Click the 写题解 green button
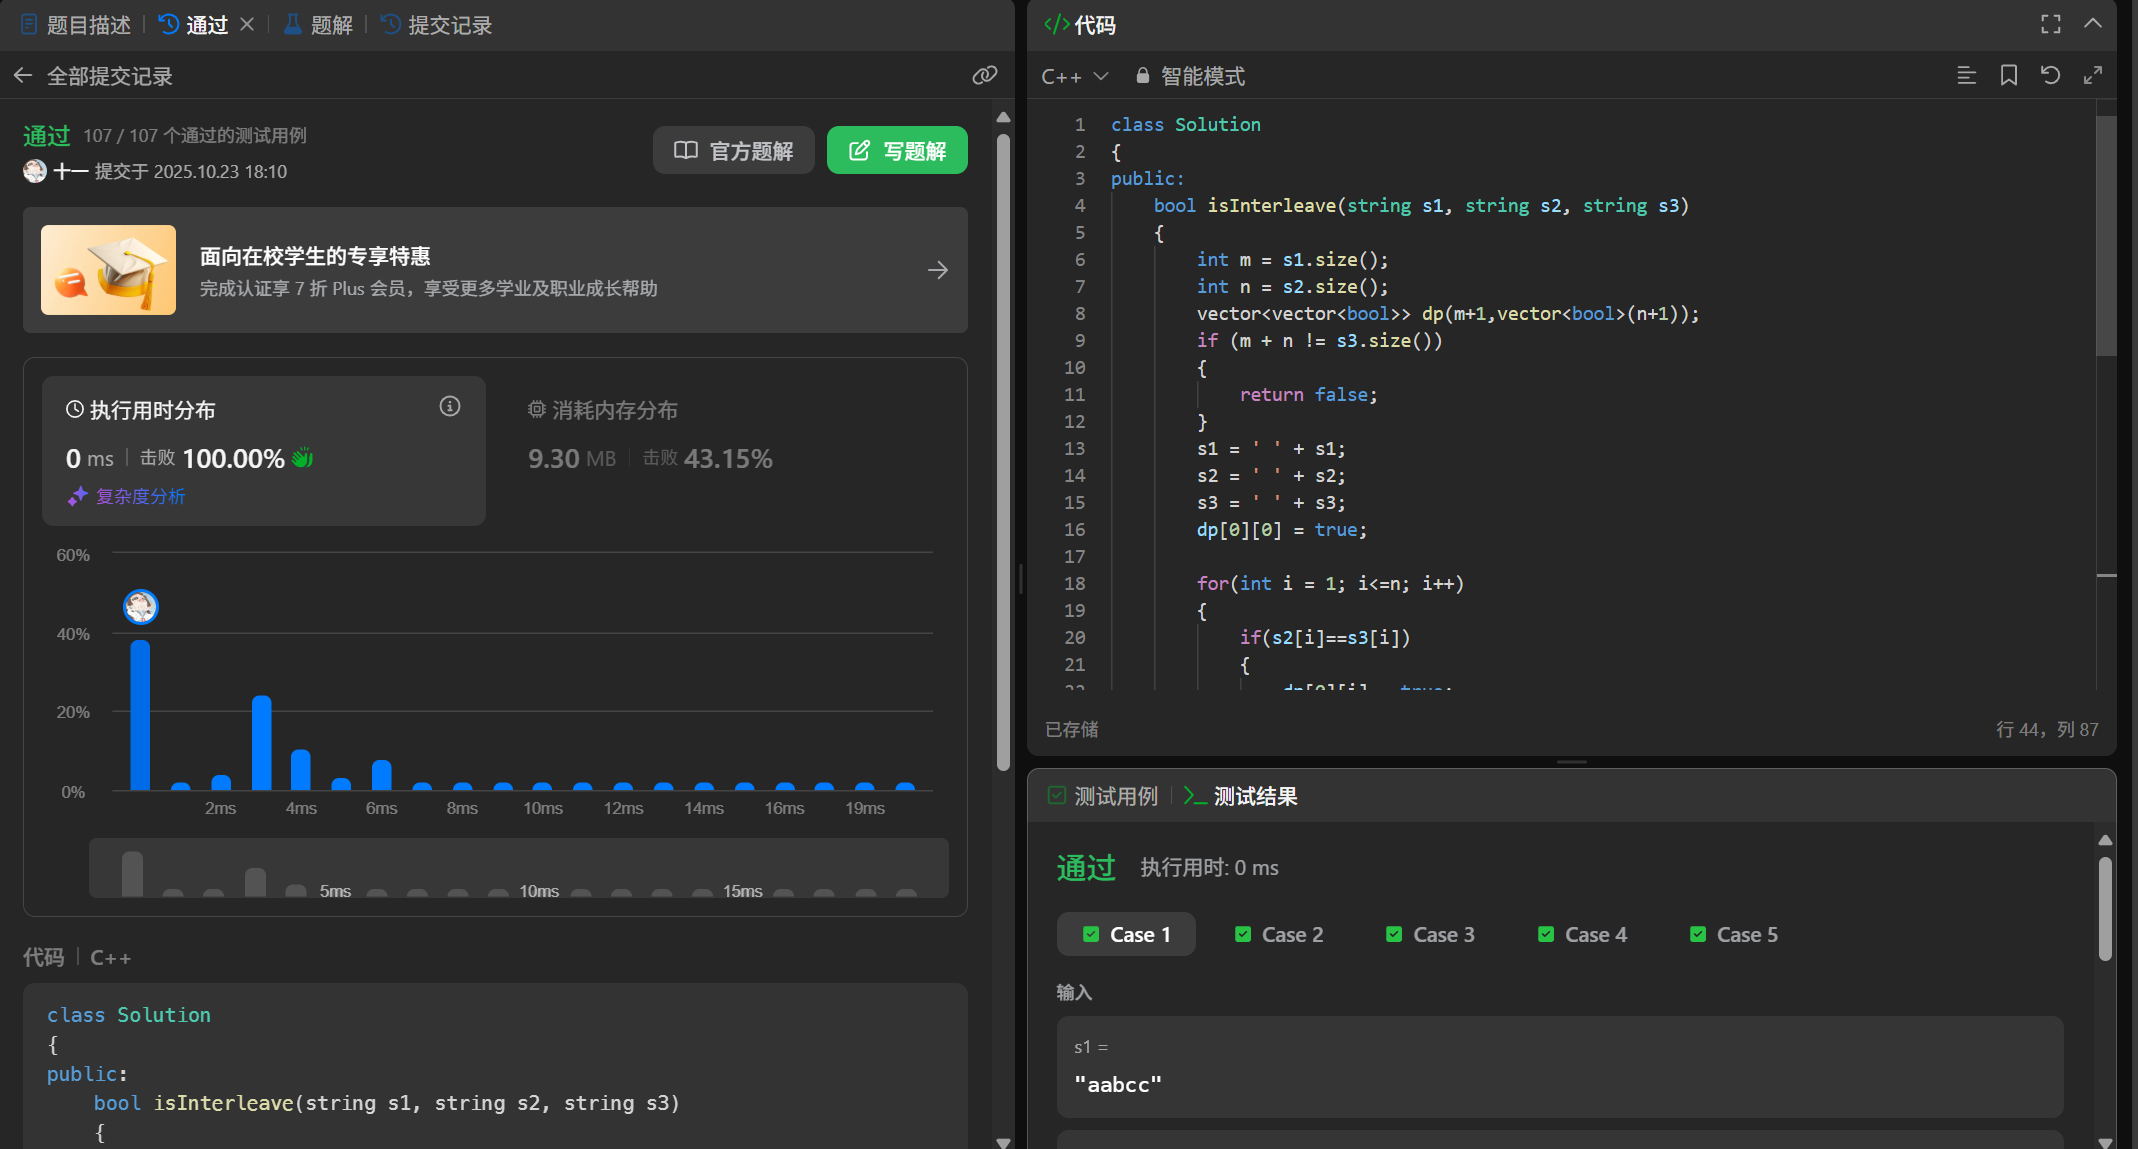This screenshot has height=1149, width=2138. click(x=897, y=150)
